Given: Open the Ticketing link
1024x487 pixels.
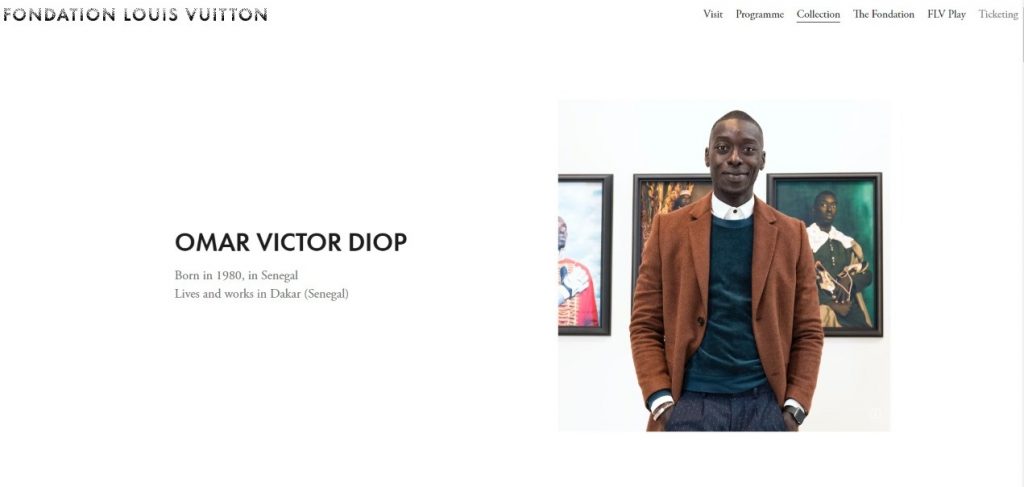Looking at the screenshot, I should tap(998, 14).
